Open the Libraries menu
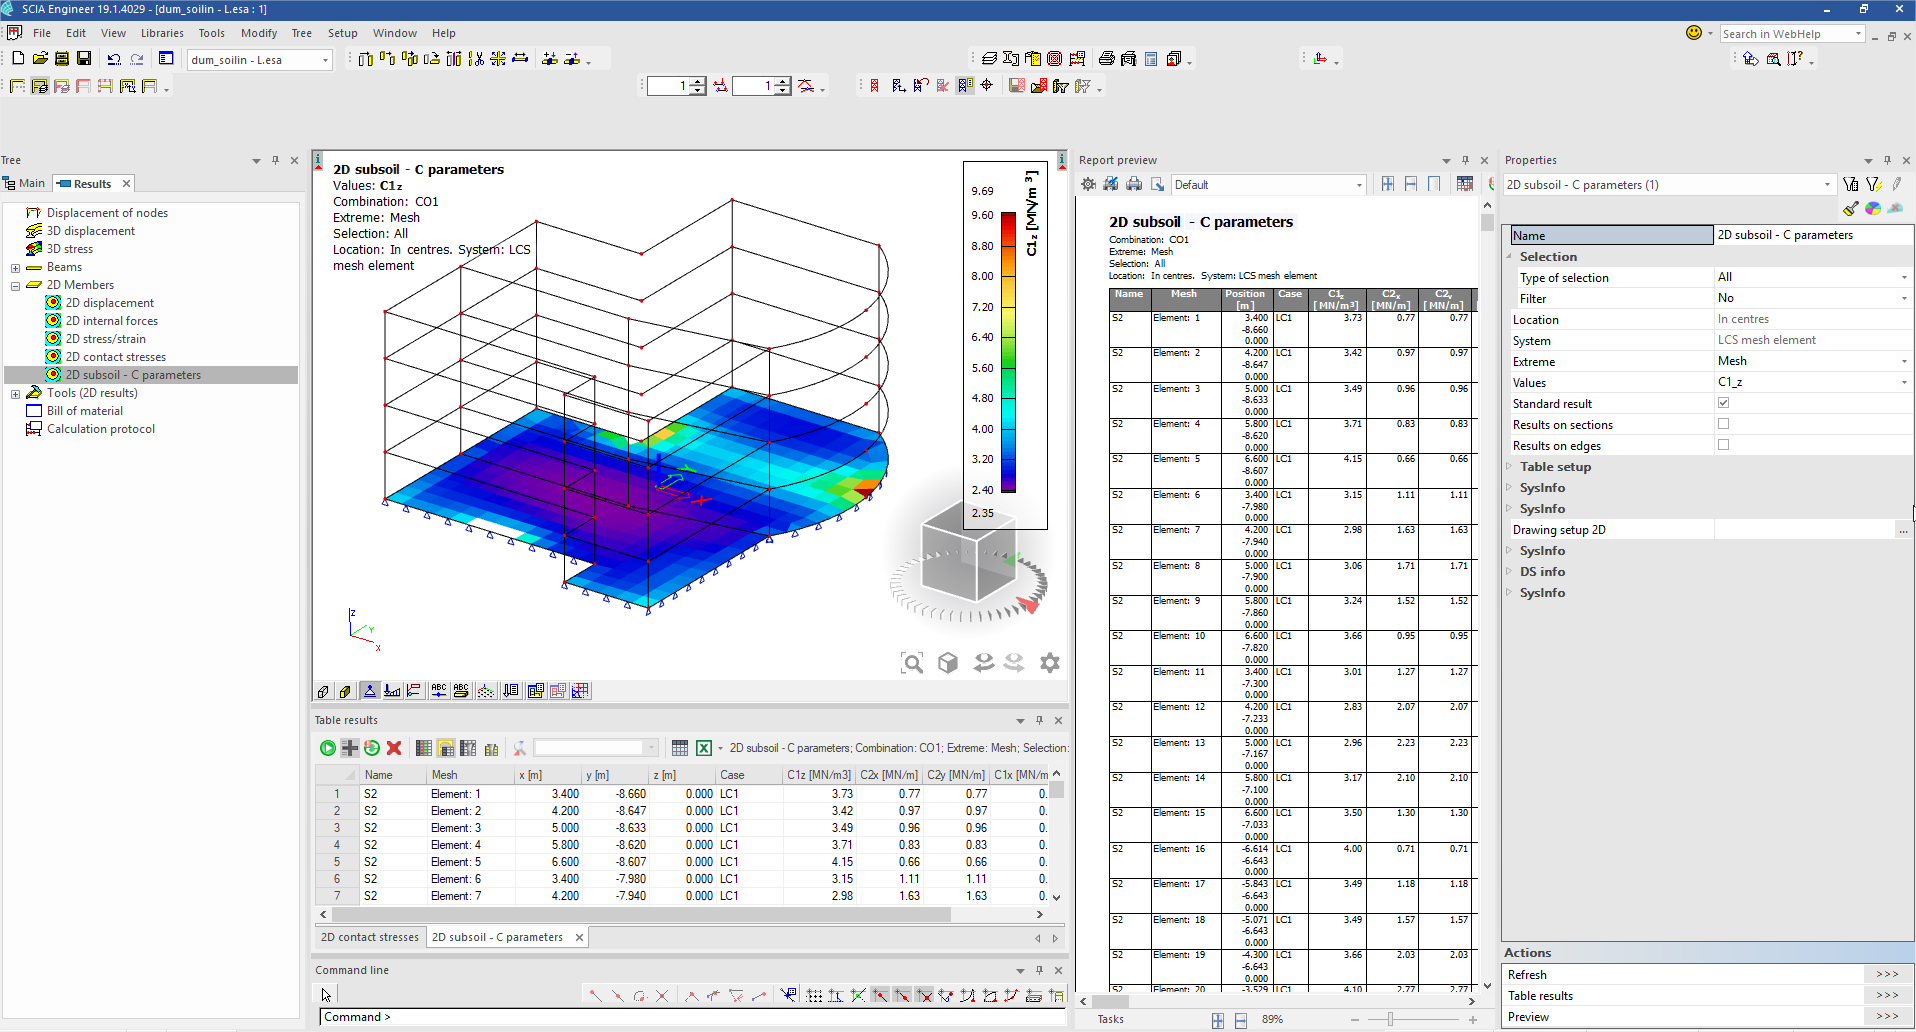 click(x=162, y=33)
